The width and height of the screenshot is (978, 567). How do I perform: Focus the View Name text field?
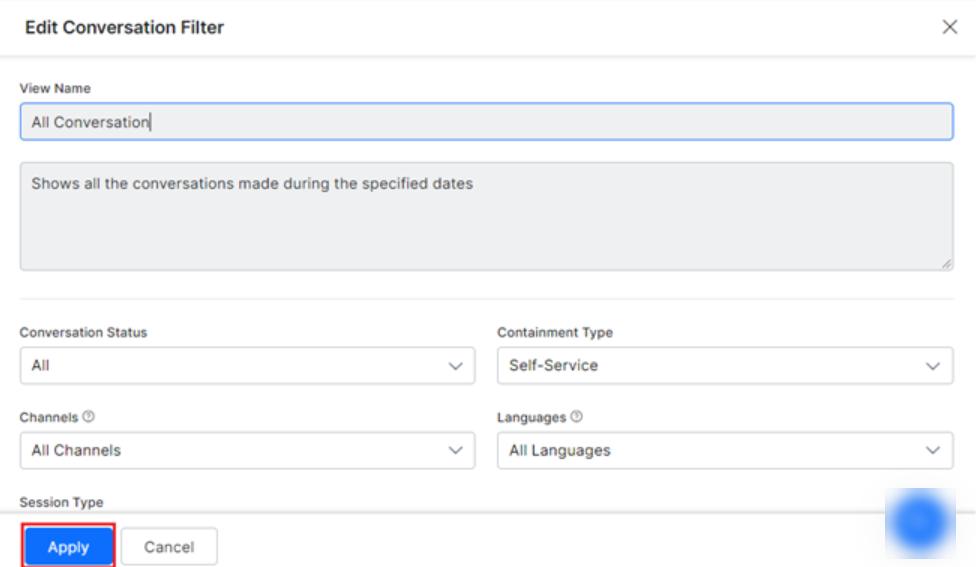(x=485, y=122)
